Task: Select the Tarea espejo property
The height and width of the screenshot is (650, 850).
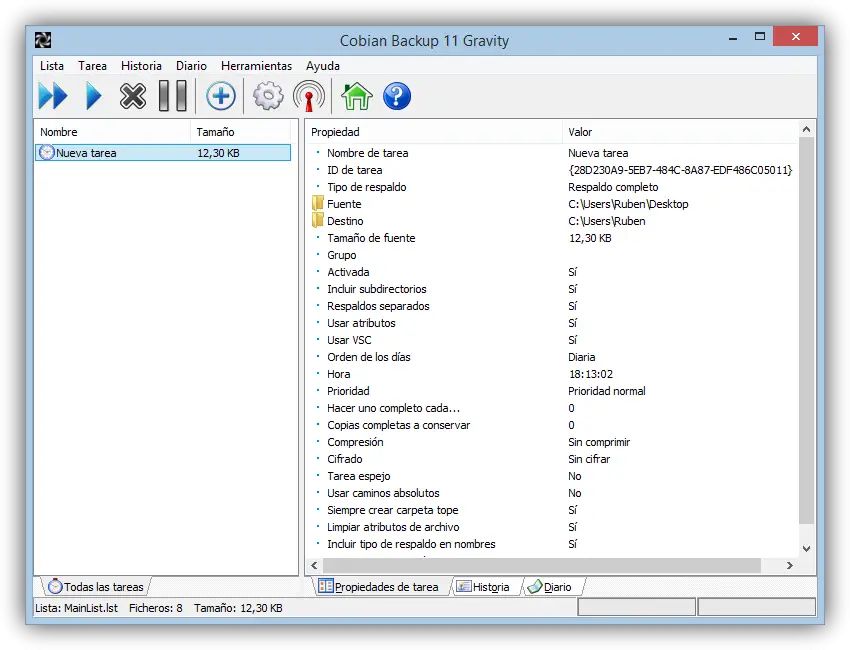Action: (358, 476)
